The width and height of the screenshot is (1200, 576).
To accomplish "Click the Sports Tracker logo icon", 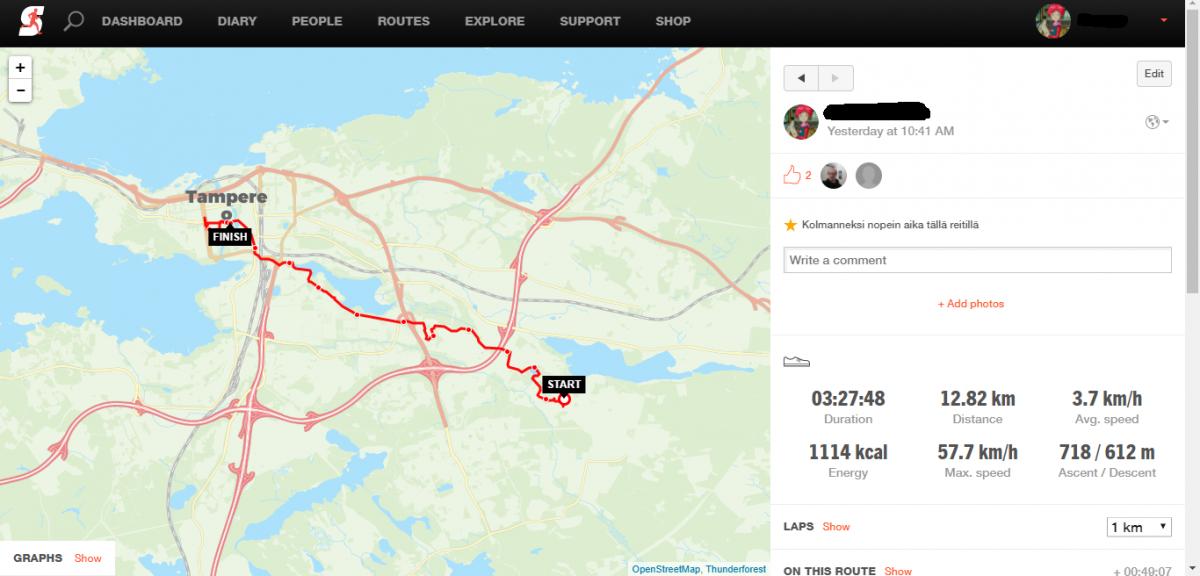I will [31, 21].
